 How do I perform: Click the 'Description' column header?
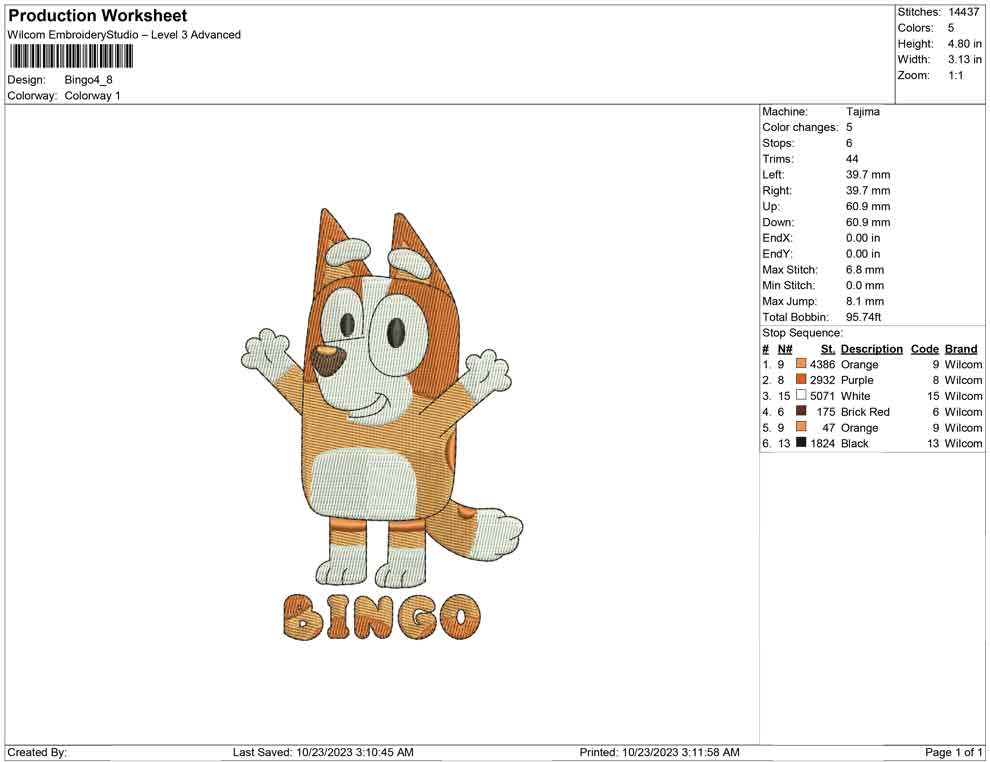pyautogui.click(x=871, y=348)
